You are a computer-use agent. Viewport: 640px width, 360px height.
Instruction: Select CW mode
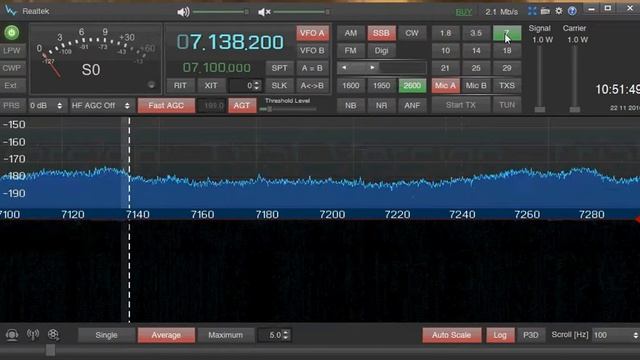(x=412, y=33)
